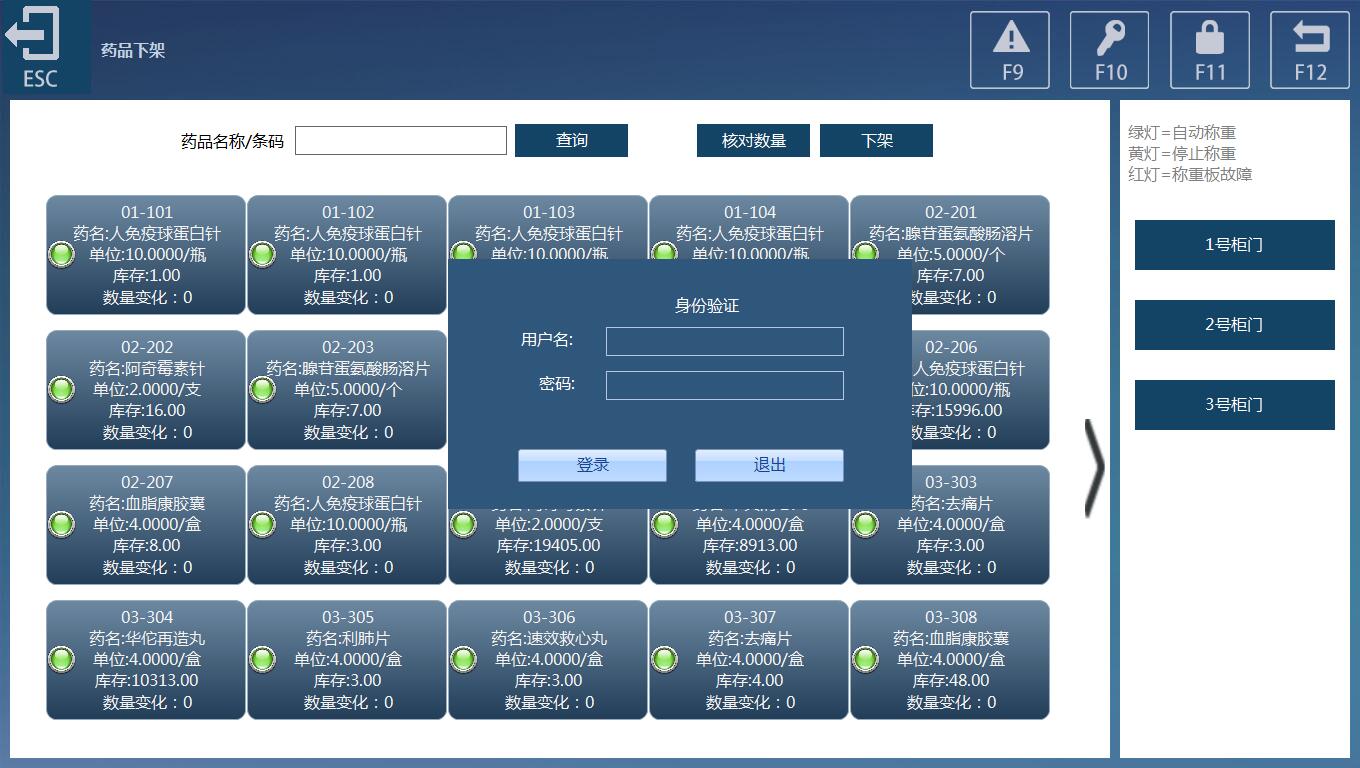Click green indicator on slot 03-304
This screenshot has height=768, width=1360.
(61, 659)
